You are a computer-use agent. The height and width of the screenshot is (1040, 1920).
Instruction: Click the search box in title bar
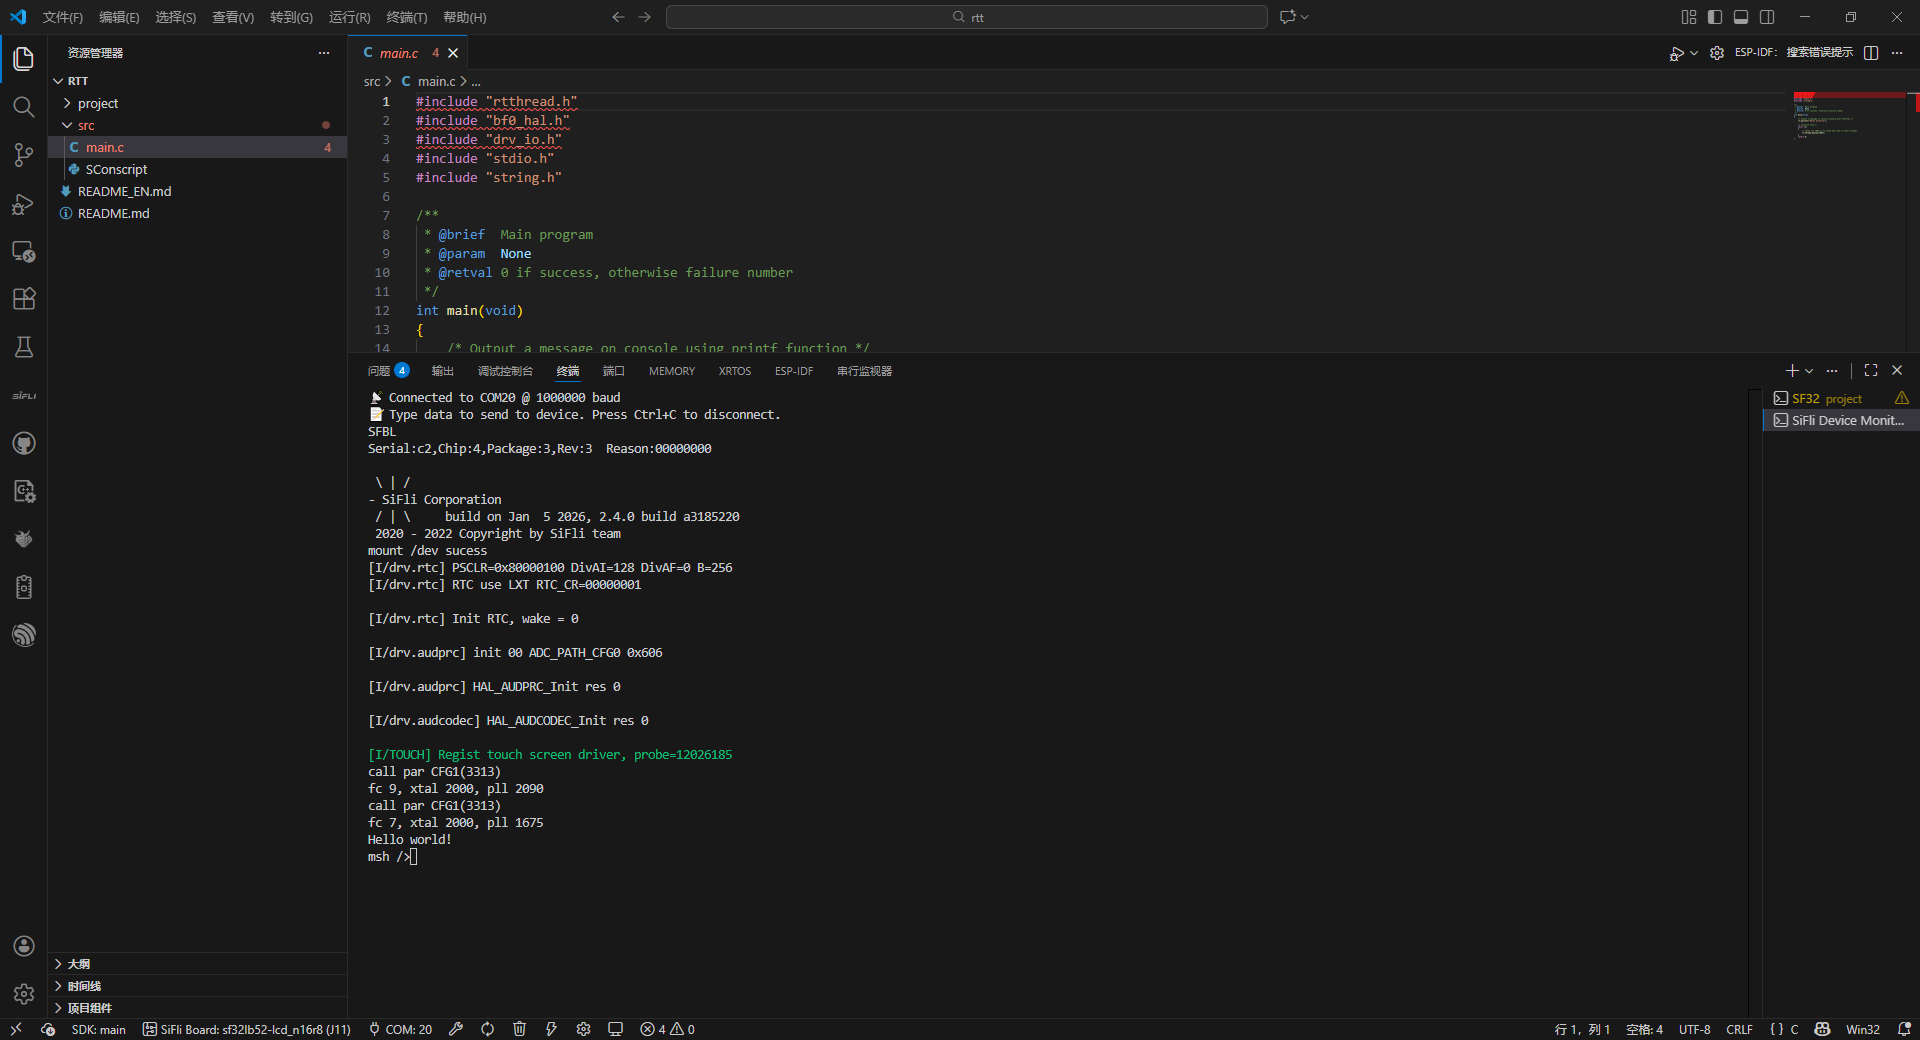[x=966, y=17]
